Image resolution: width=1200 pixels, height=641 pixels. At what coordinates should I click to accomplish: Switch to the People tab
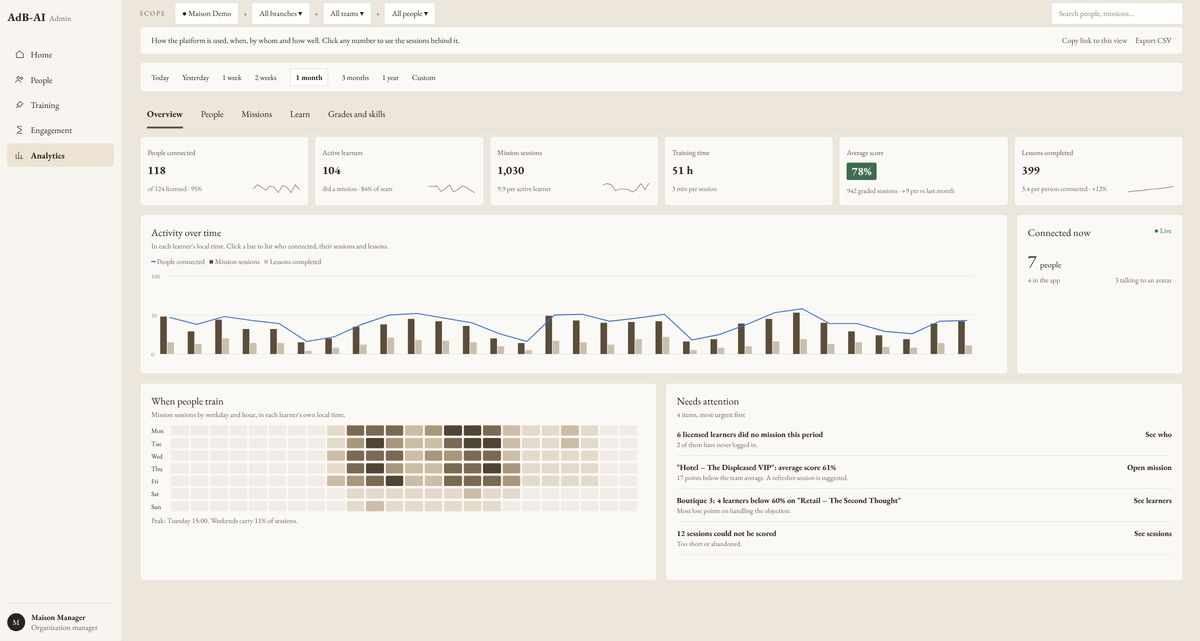[212, 114]
